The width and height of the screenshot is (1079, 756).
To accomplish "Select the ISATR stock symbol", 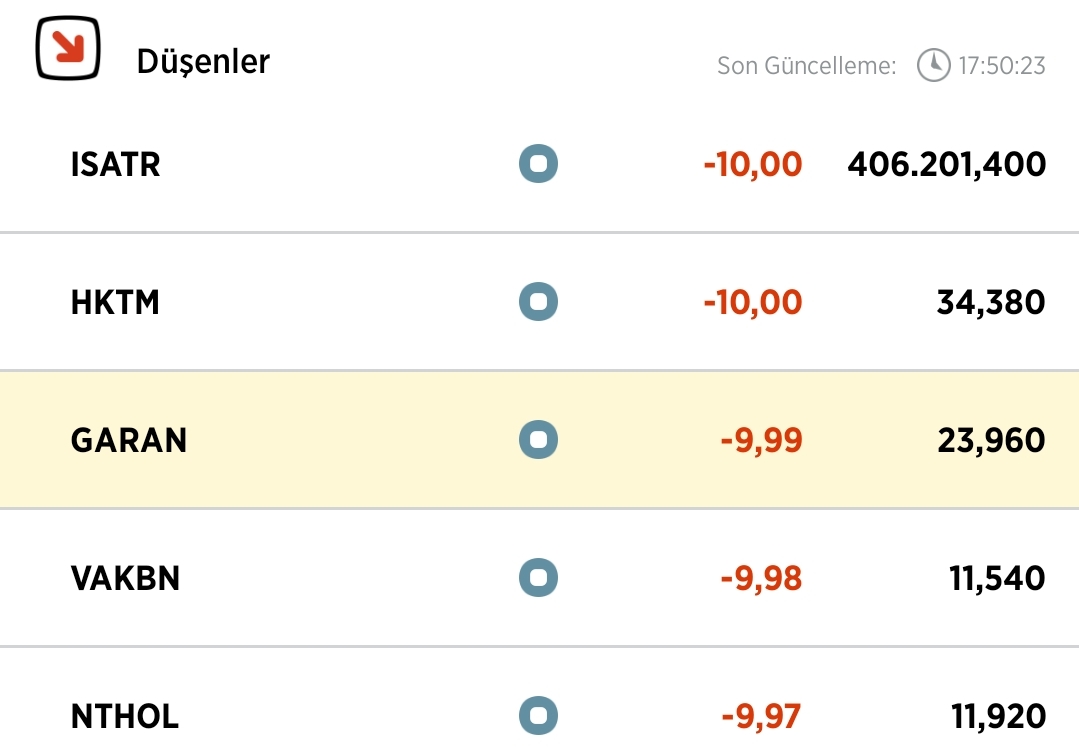I will (x=116, y=164).
